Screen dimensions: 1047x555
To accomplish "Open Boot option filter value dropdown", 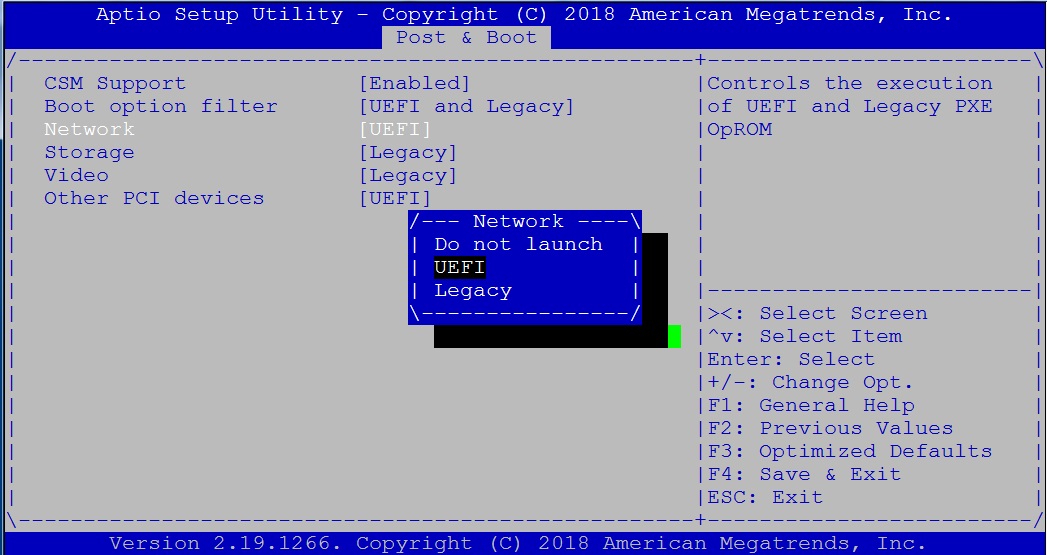I will point(466,107).
